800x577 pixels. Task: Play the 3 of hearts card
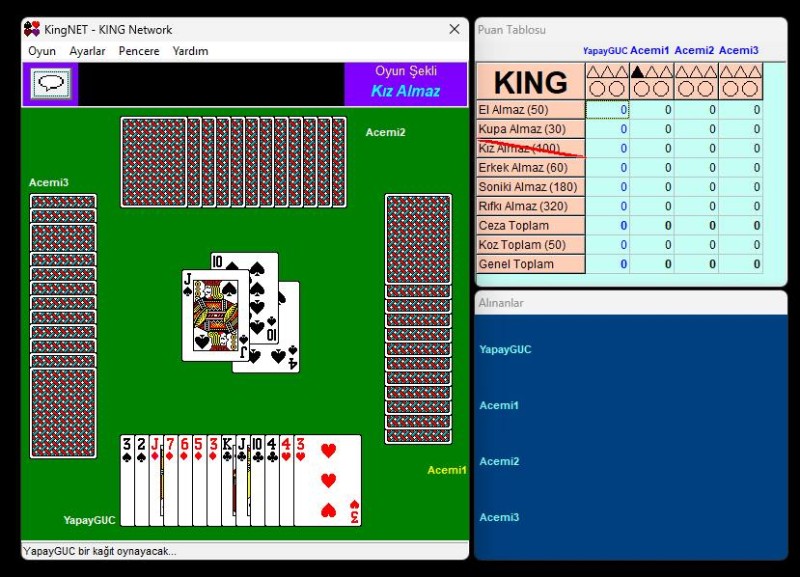pyautogui.click(x=328, y=480)
